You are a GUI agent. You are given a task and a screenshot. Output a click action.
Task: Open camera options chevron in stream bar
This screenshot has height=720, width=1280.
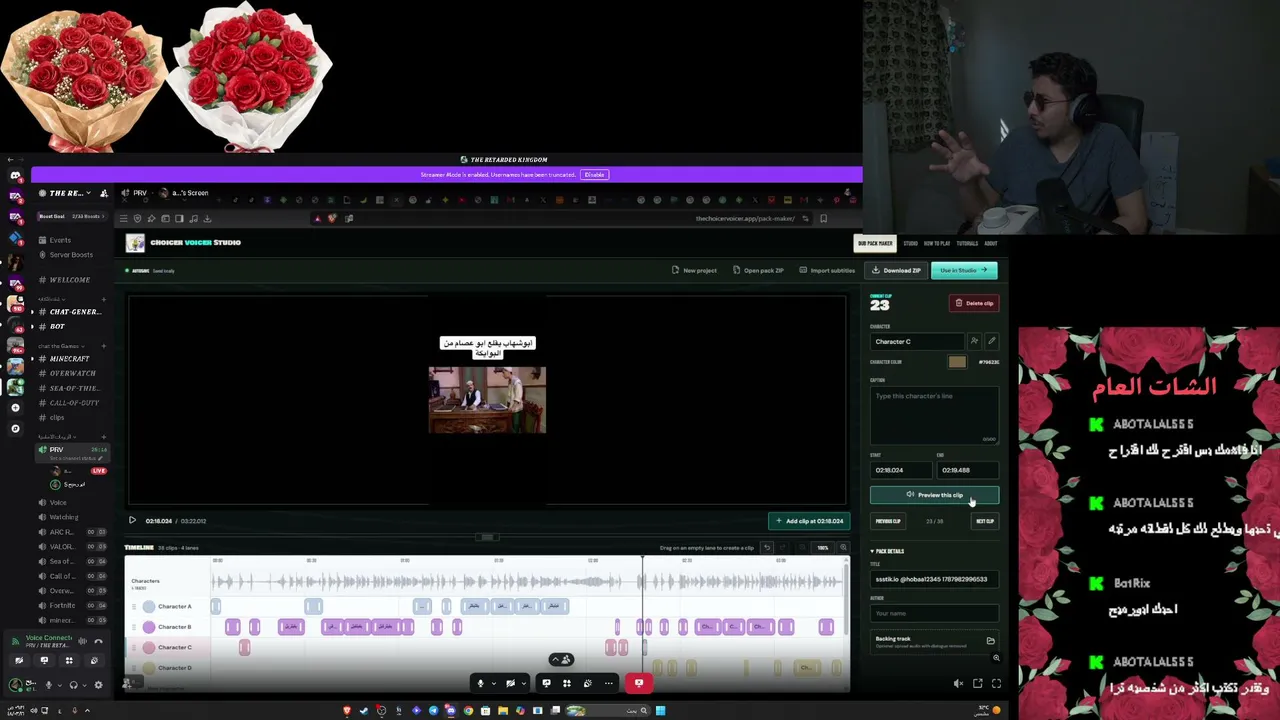point(523,684)
